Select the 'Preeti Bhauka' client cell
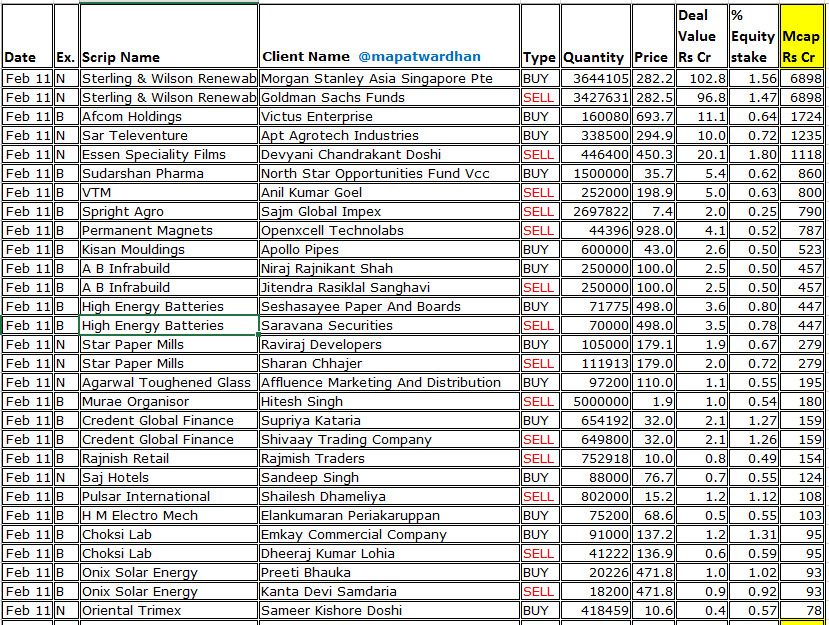Image resolution: width=829 pixels, height=625 pixels. pyautogui.click(x=390, y=573)
